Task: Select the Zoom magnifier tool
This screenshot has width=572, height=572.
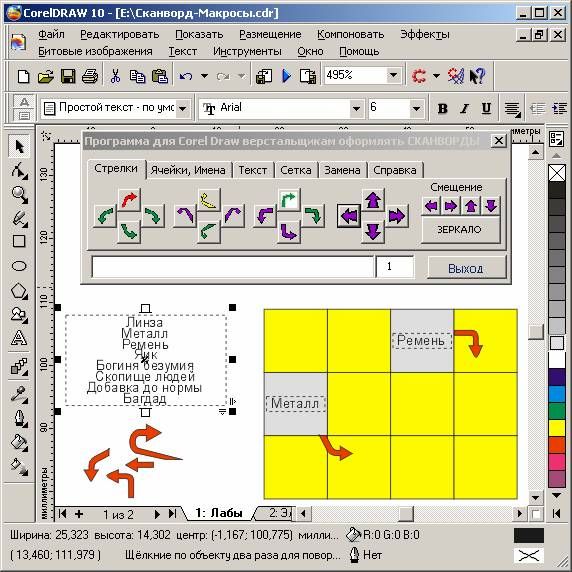Action: 19,194
